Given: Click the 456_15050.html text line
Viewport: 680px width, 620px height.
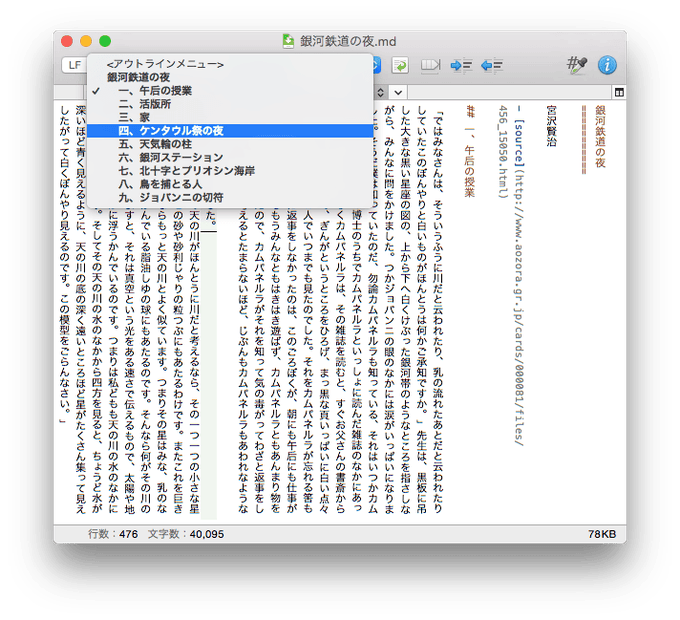Looking at the screenshot, I should pos(503,151).
